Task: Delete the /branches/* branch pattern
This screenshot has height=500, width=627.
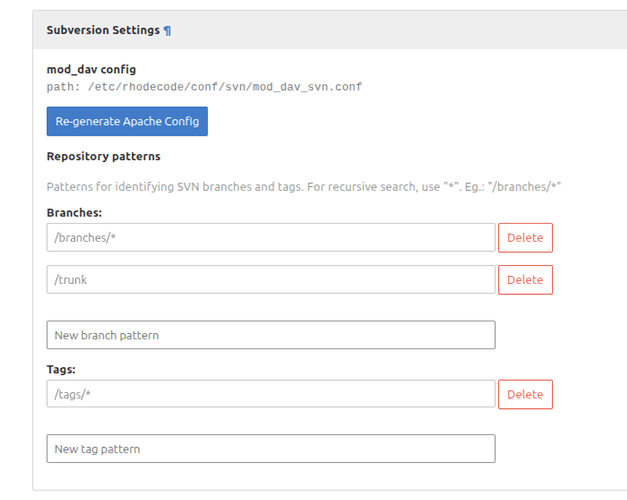Action: point(525,238)
